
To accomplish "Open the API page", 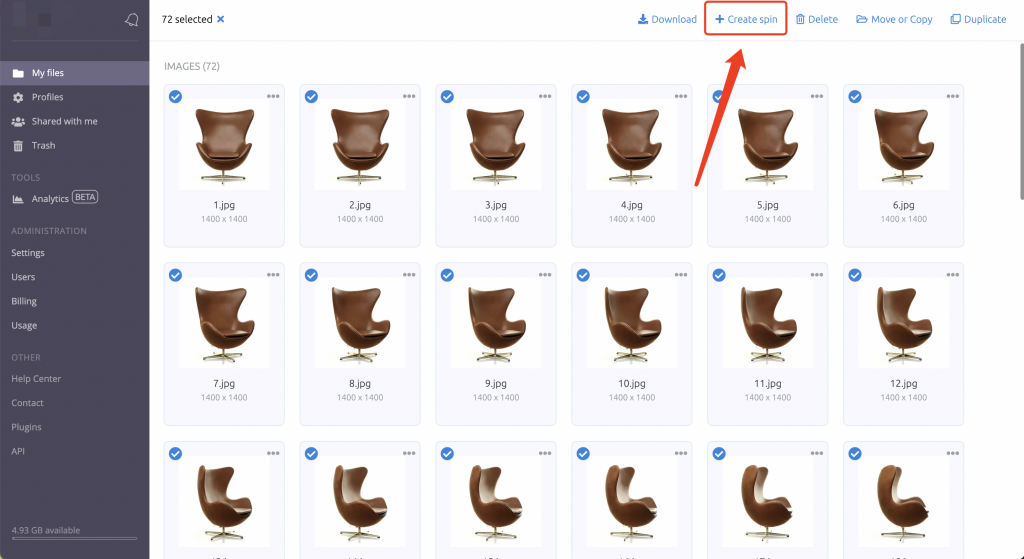I will (18, 451).
